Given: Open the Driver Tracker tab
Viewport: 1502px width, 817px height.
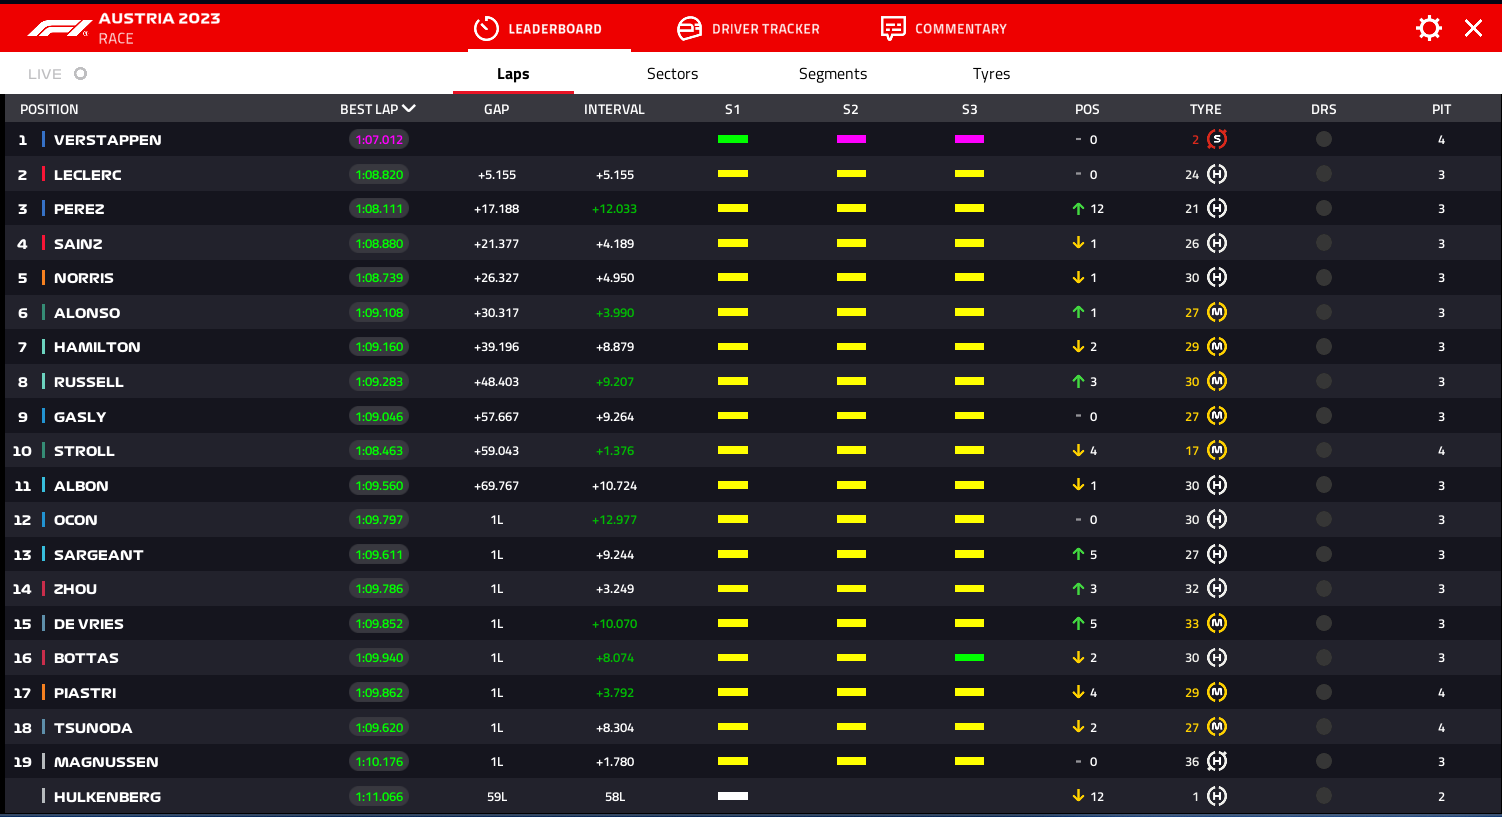Looking at the screenshot, I should click(749, 29).
